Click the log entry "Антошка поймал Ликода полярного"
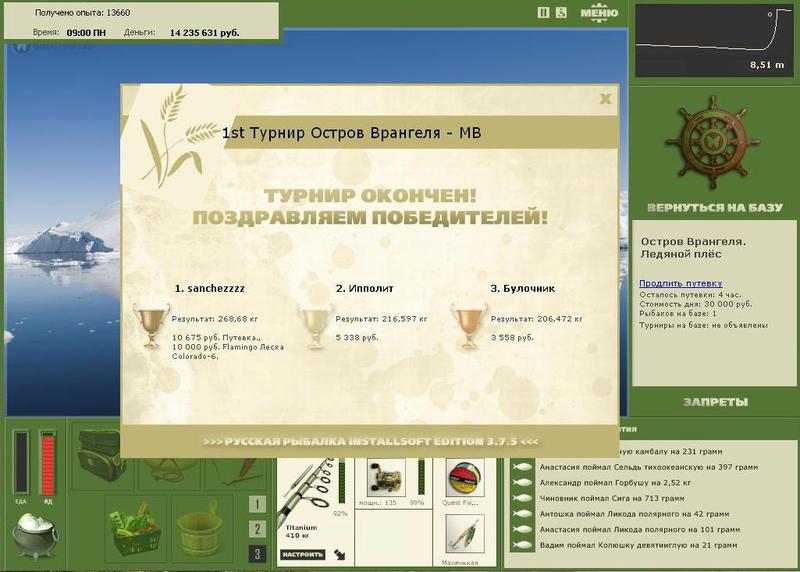The width and height of the screenshot is (800, 572). pyautogui.click(x=634, y=514)
